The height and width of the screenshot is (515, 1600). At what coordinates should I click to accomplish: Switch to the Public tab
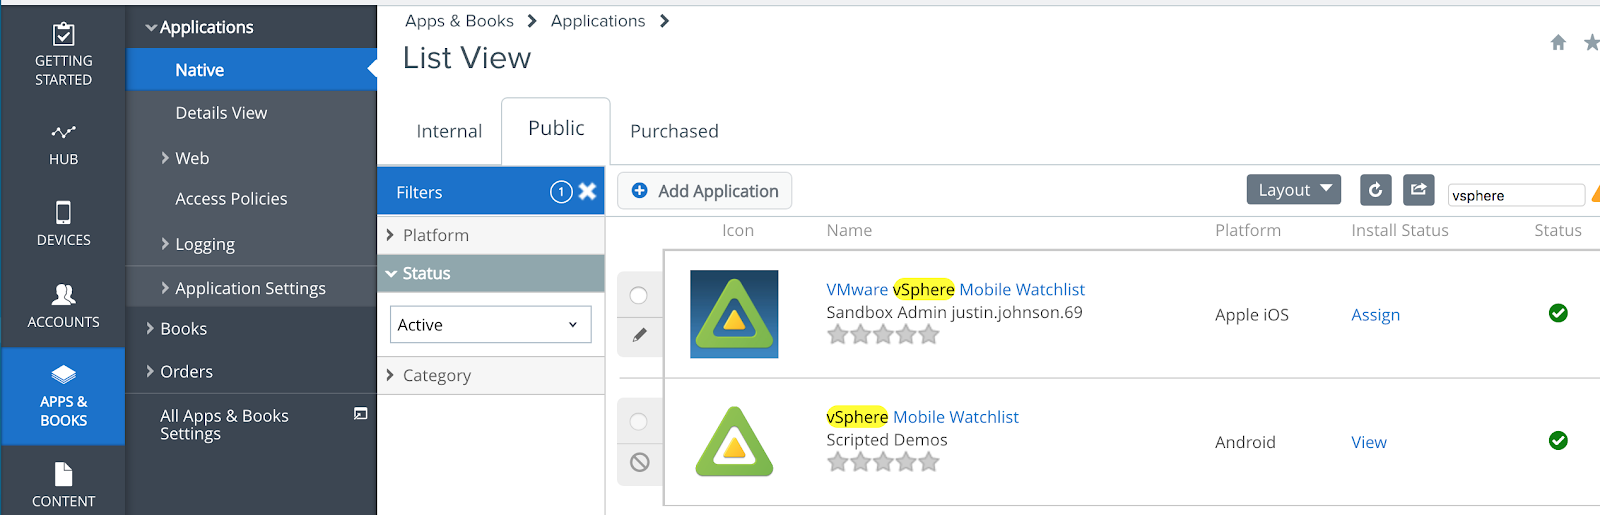[x=556, y=128]
